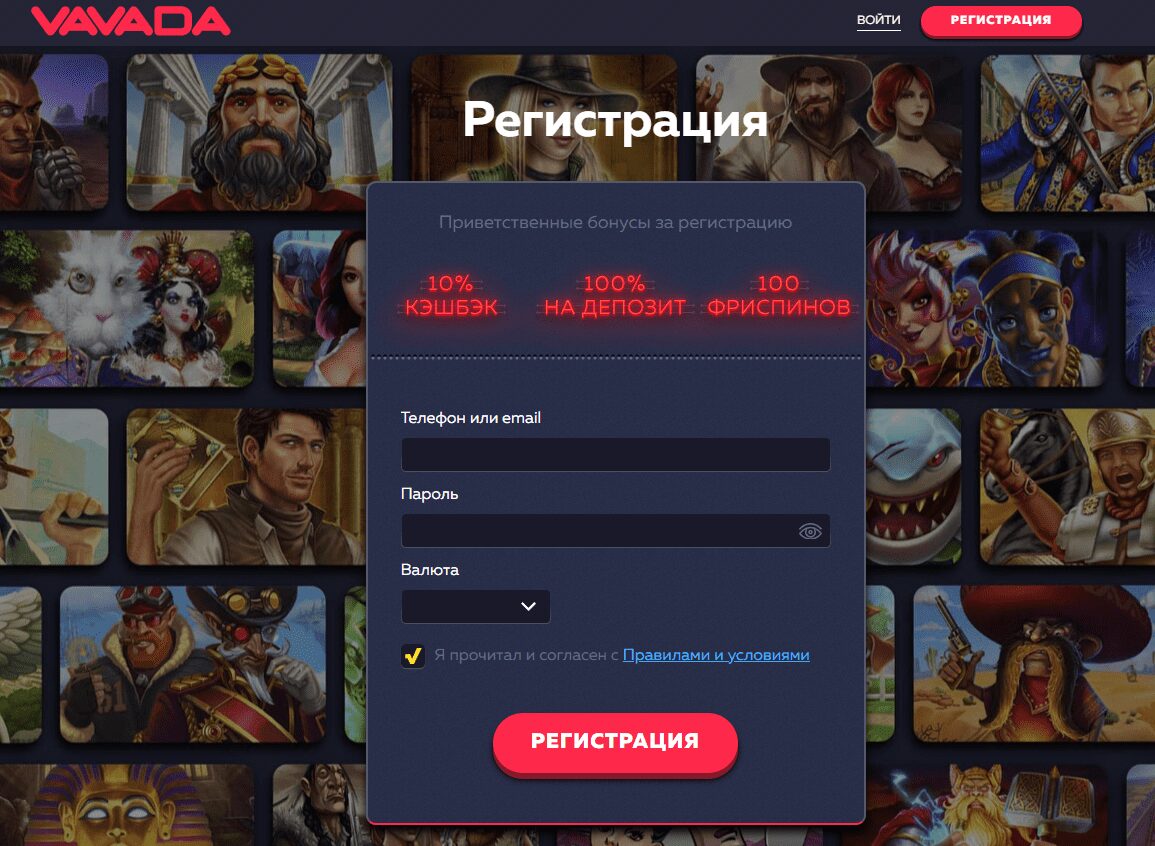
Task: Open the pharaoh mask game thumbnail
Action: coord(127,805)
